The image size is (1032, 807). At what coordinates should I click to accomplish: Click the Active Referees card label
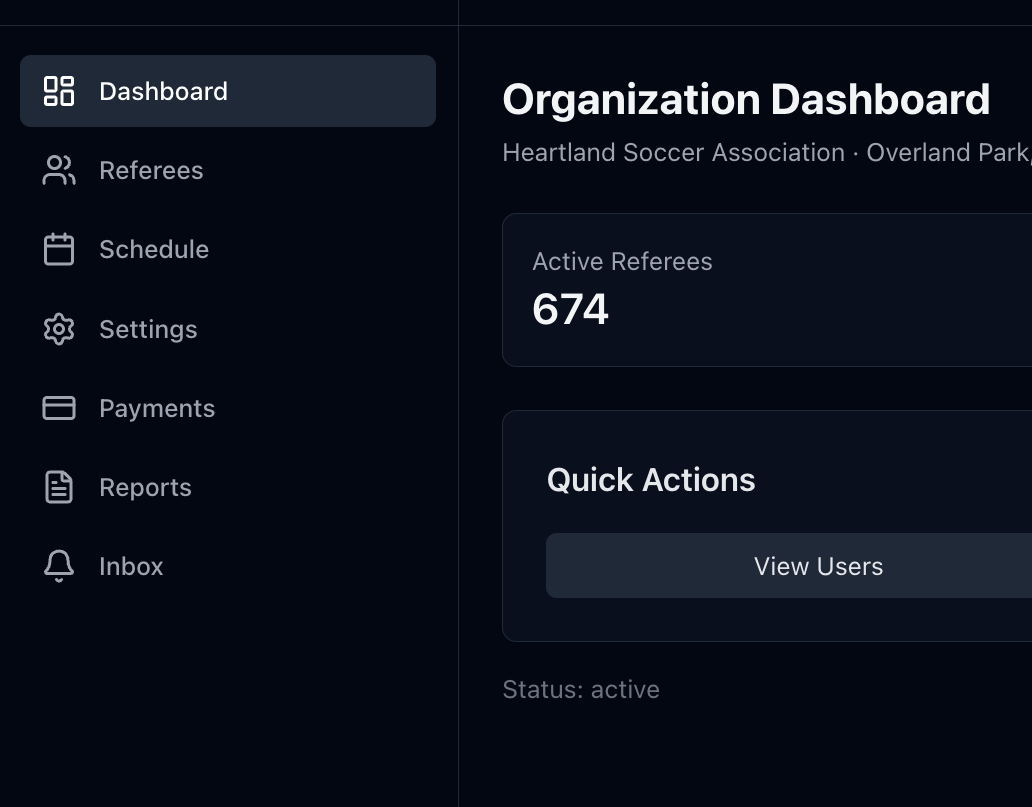(x=622, y=261)
